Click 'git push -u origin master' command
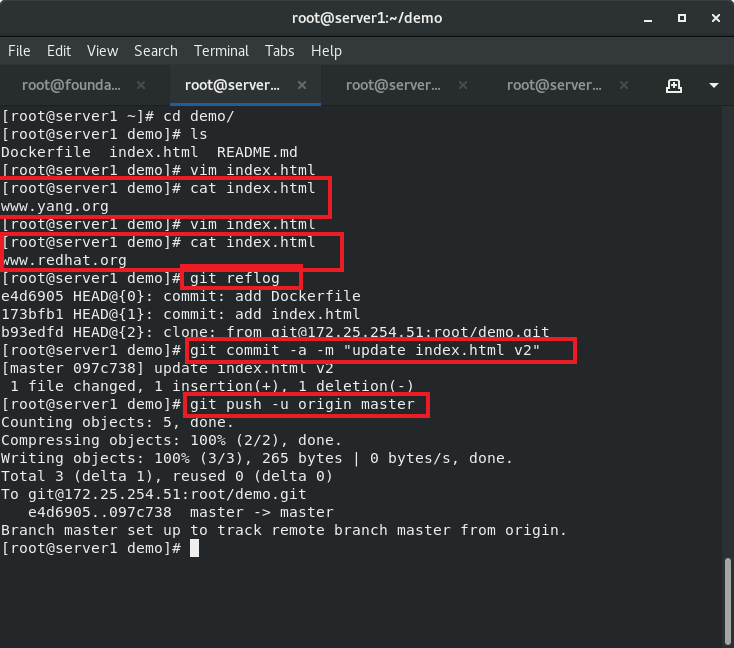Screen dimensions: 734x648 302,404
